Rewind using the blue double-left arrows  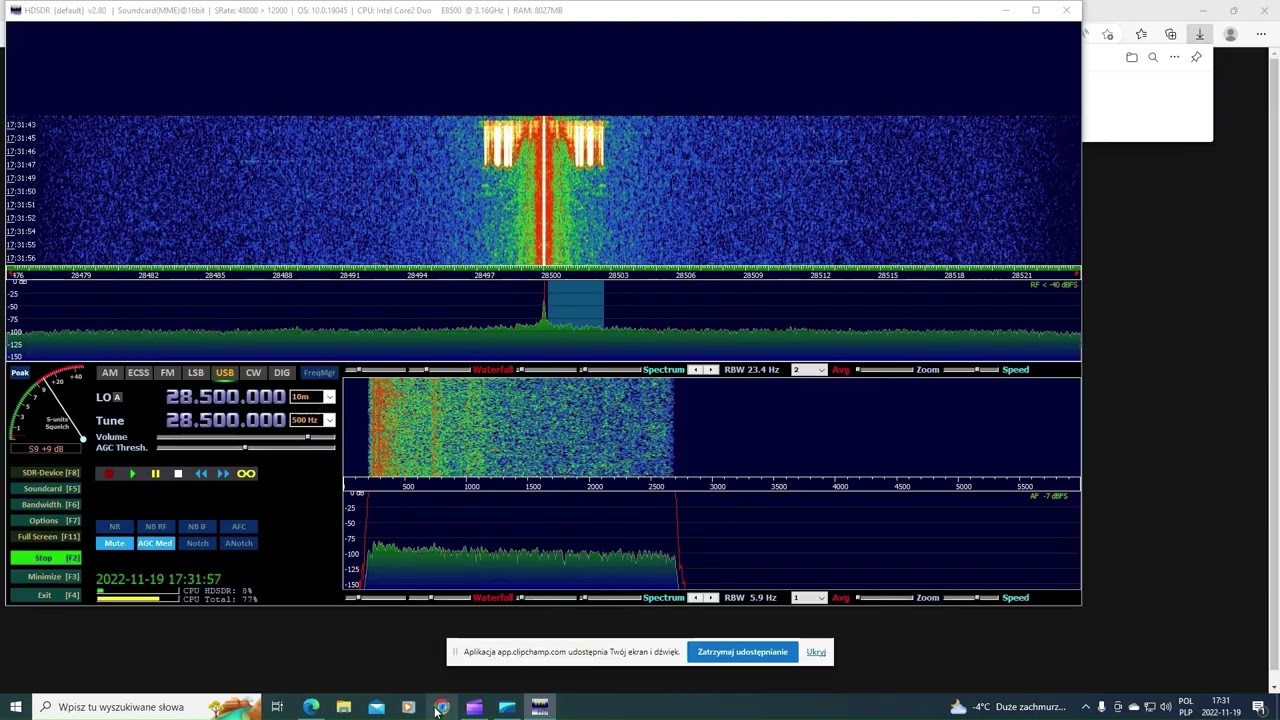pos(201,474)
